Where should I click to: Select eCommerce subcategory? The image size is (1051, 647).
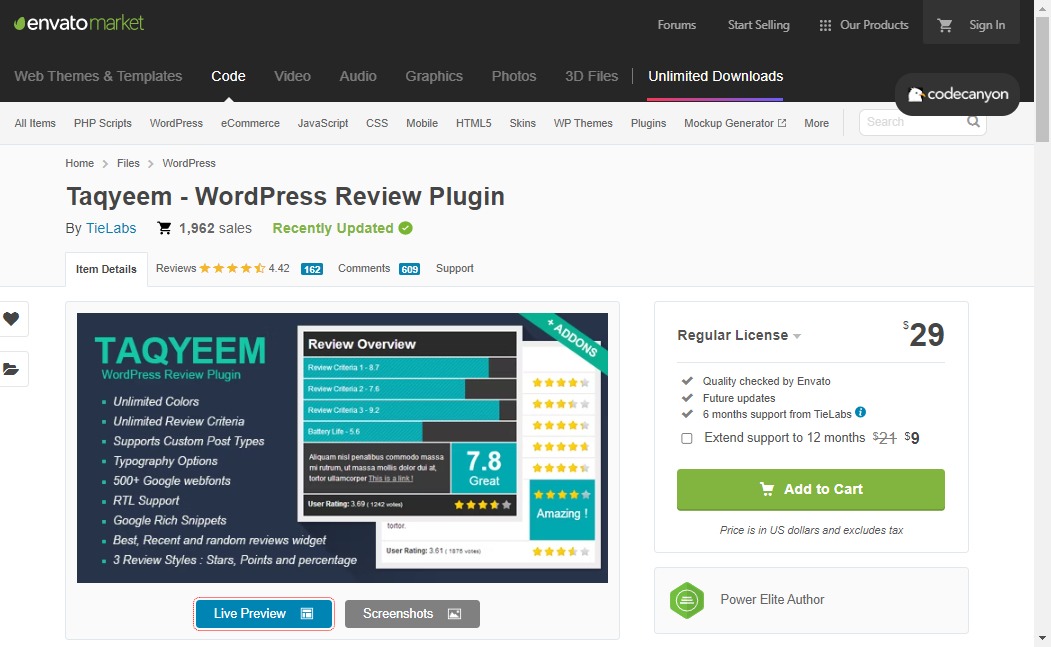point(250,123)
